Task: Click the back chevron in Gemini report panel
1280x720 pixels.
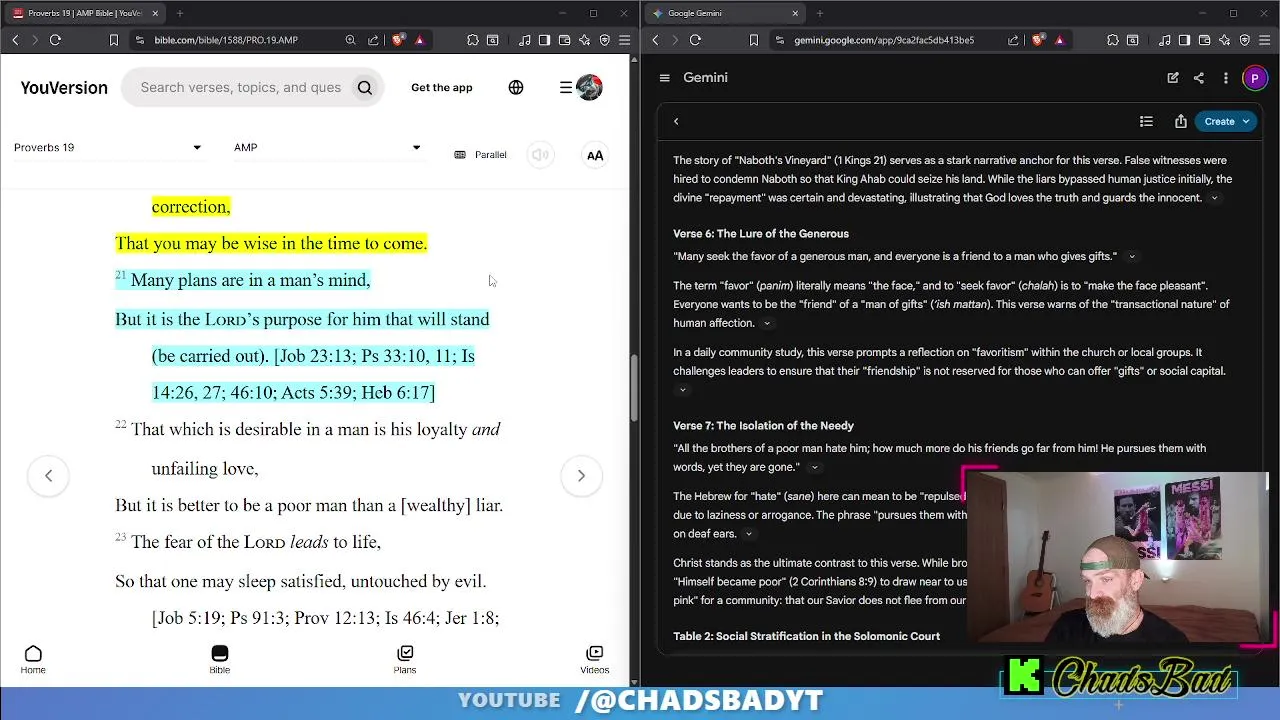Action: 676,122
